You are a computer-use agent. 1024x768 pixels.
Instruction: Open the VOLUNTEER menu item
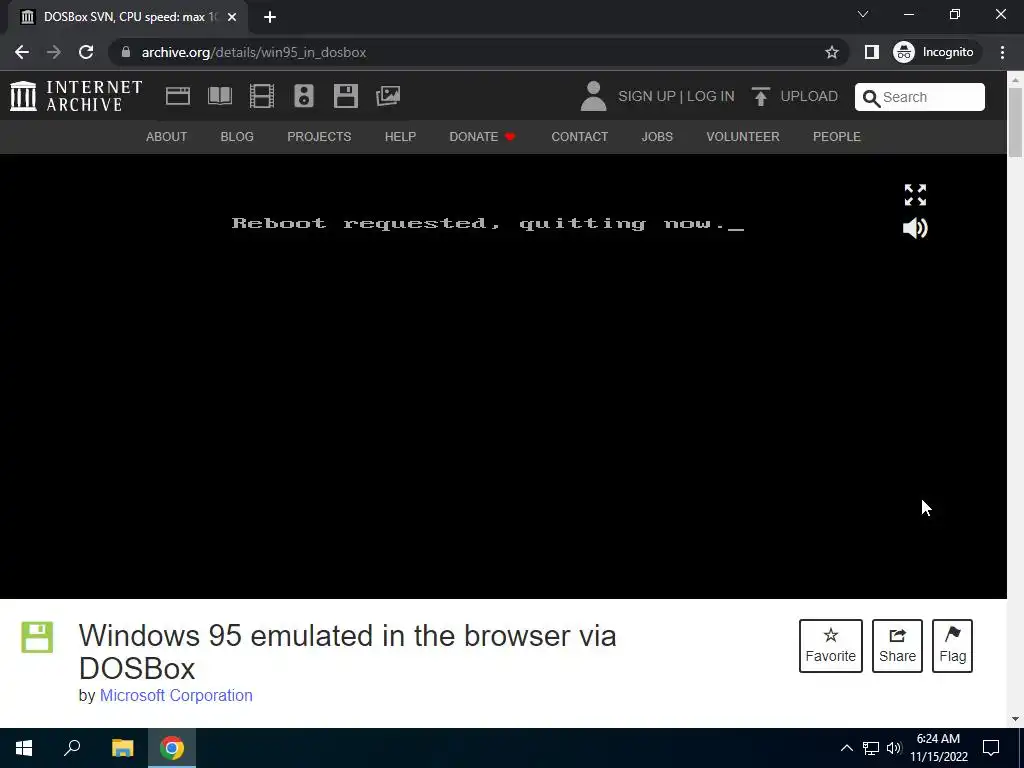(x=743, y=136)
